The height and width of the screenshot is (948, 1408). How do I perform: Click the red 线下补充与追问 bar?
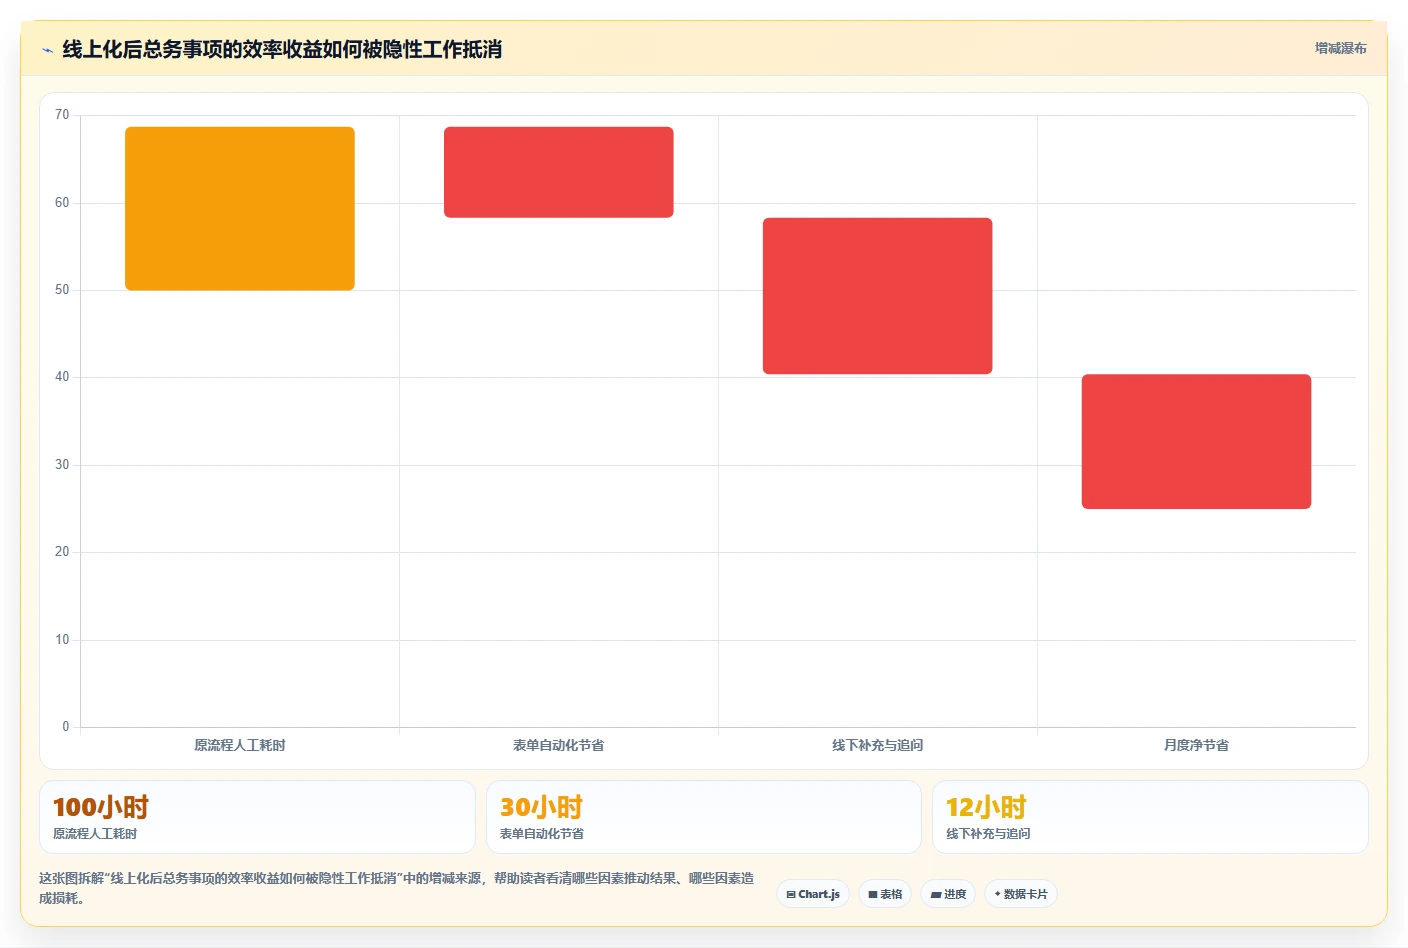point(878,296)
